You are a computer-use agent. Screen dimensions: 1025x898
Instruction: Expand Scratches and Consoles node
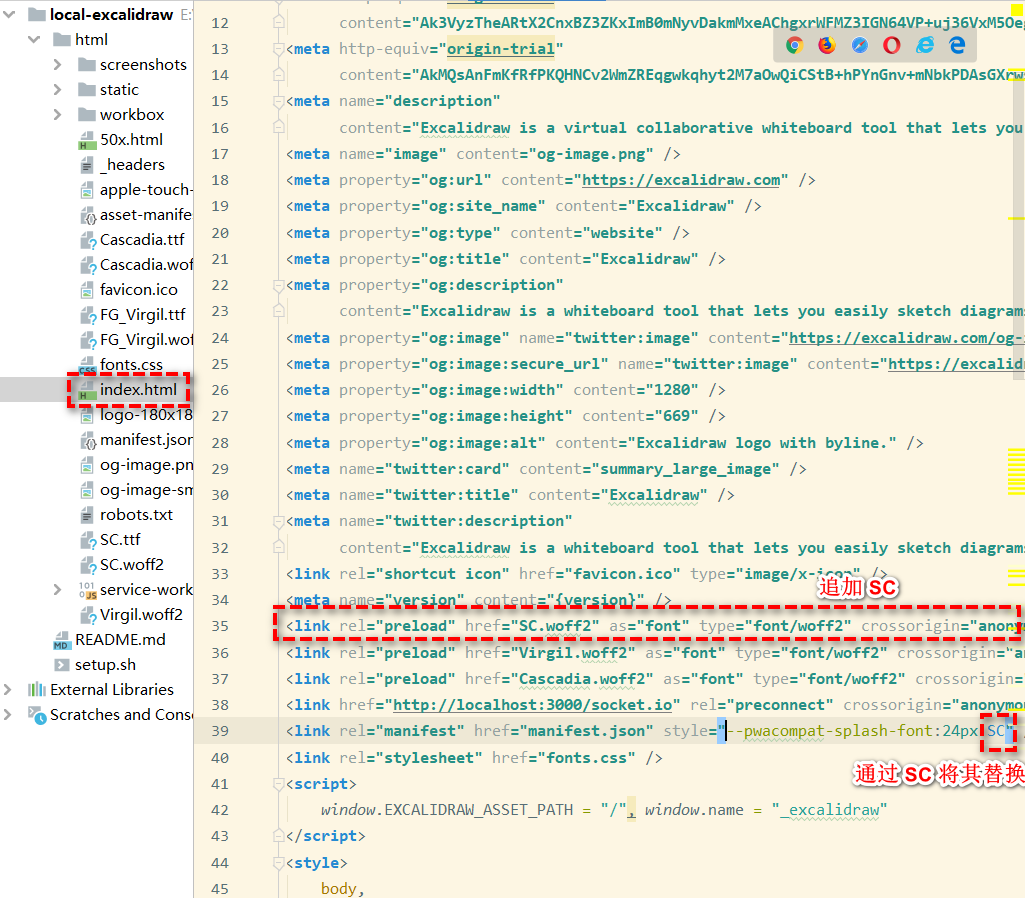click(7, 714)
